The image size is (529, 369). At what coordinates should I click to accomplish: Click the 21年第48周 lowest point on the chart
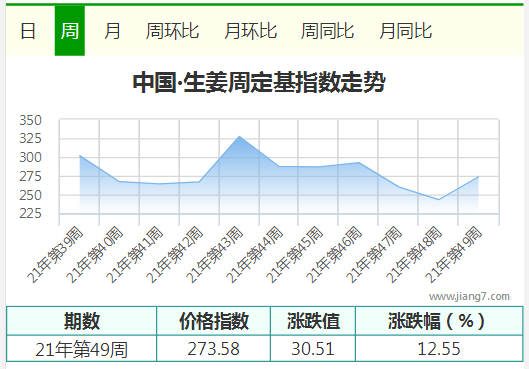(x=439, y=200)
